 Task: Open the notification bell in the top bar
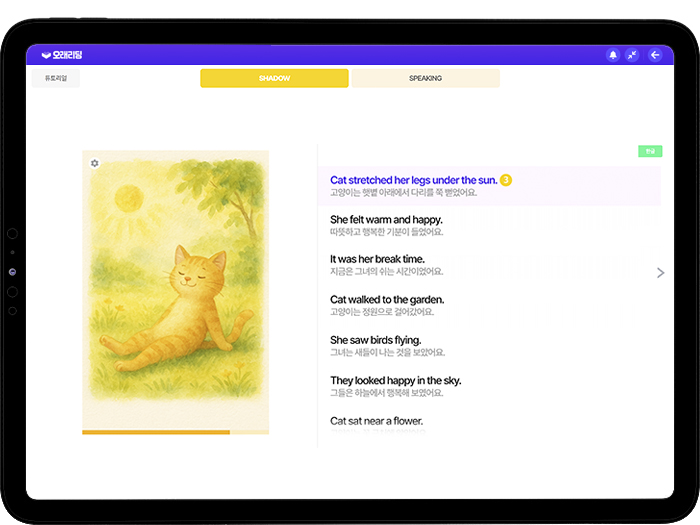tap(613, 55)
